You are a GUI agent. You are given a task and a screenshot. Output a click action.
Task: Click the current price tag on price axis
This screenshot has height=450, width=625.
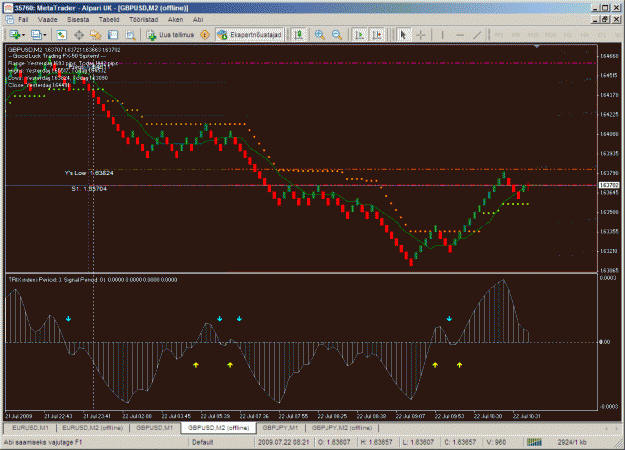point(609,185)
